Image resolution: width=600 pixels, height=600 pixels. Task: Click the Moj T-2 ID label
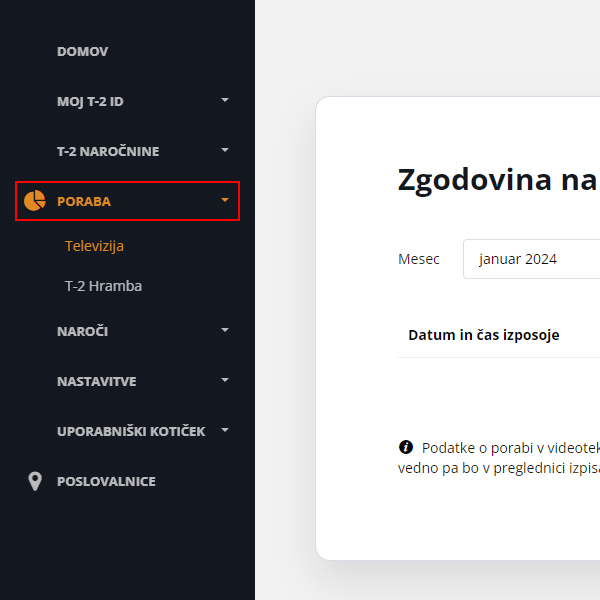pos(90,101)
